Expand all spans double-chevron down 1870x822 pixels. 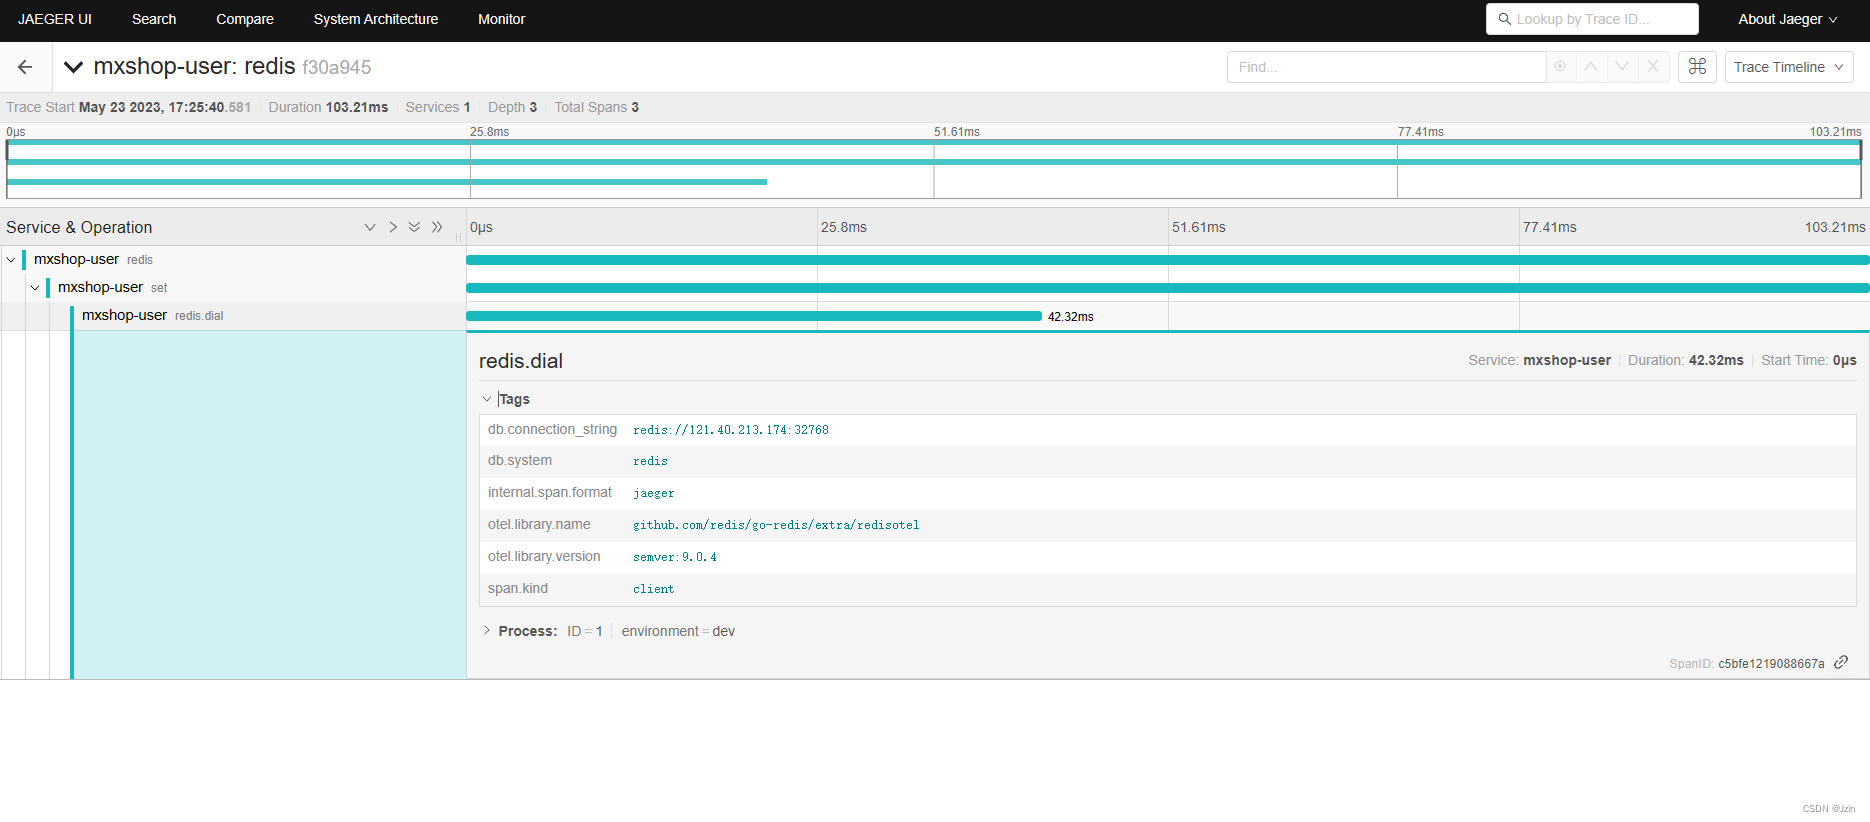[x=414, y=227]
